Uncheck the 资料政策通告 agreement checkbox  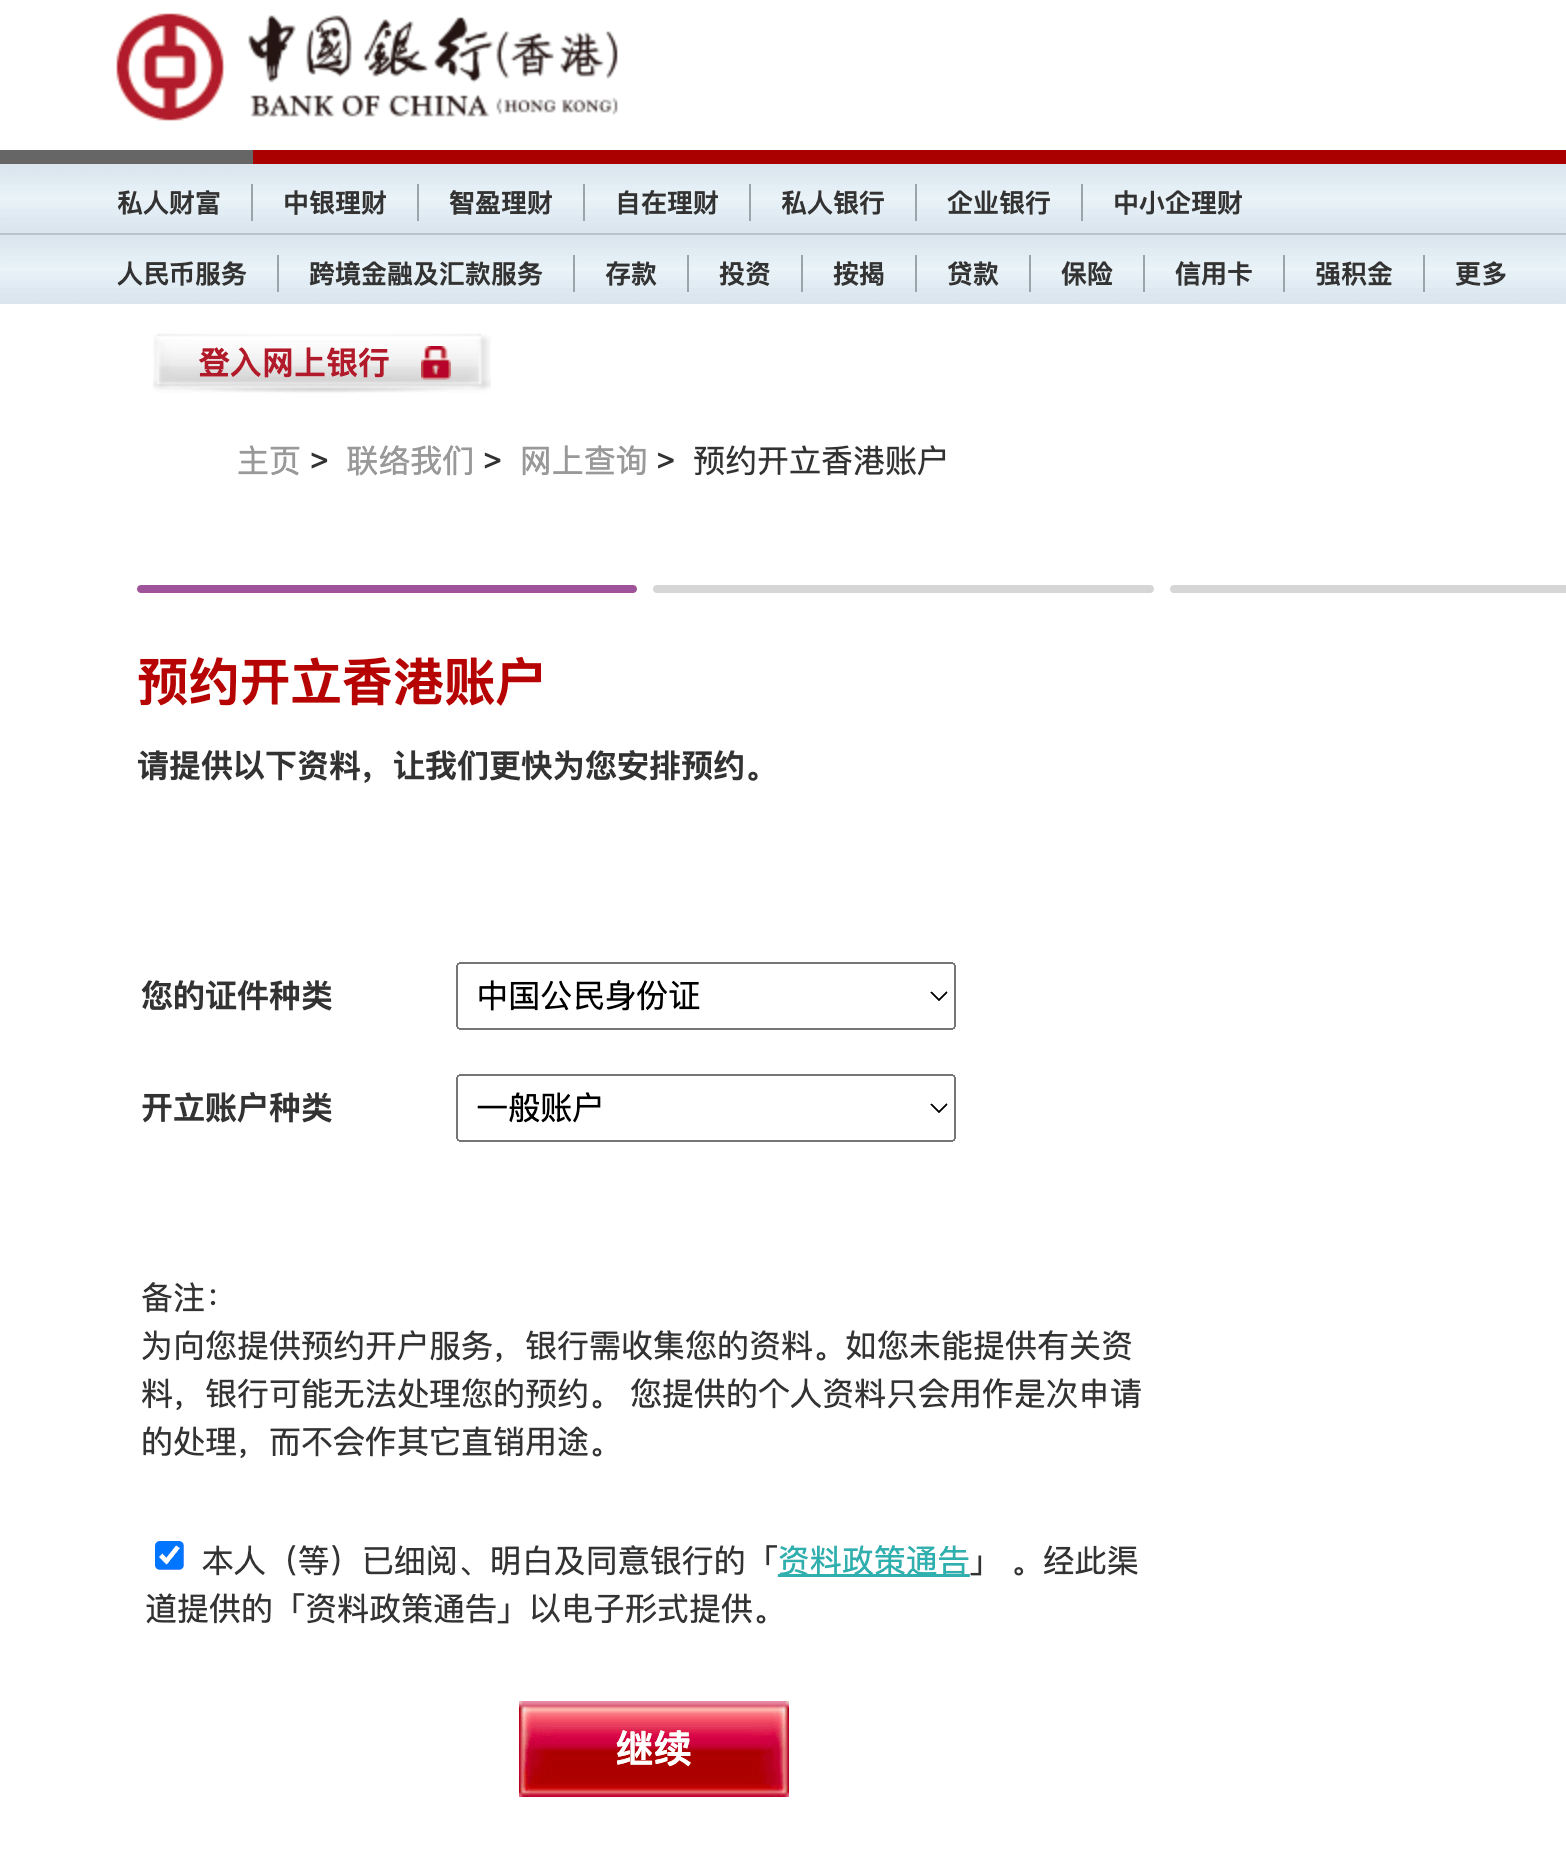169,1555
